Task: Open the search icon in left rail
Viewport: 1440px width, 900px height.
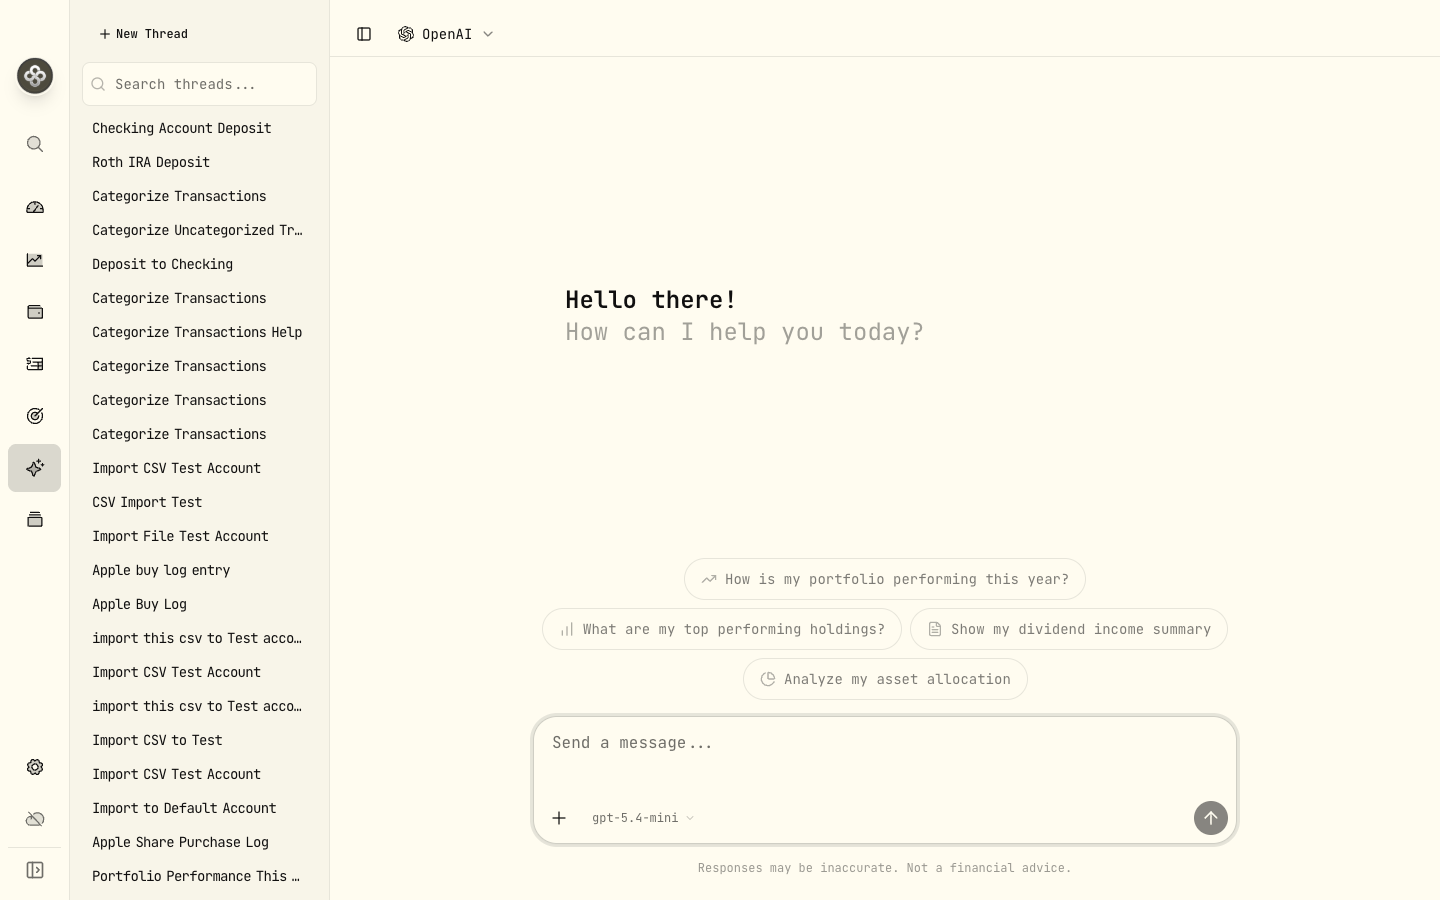Action: click(x=35, y=144)
